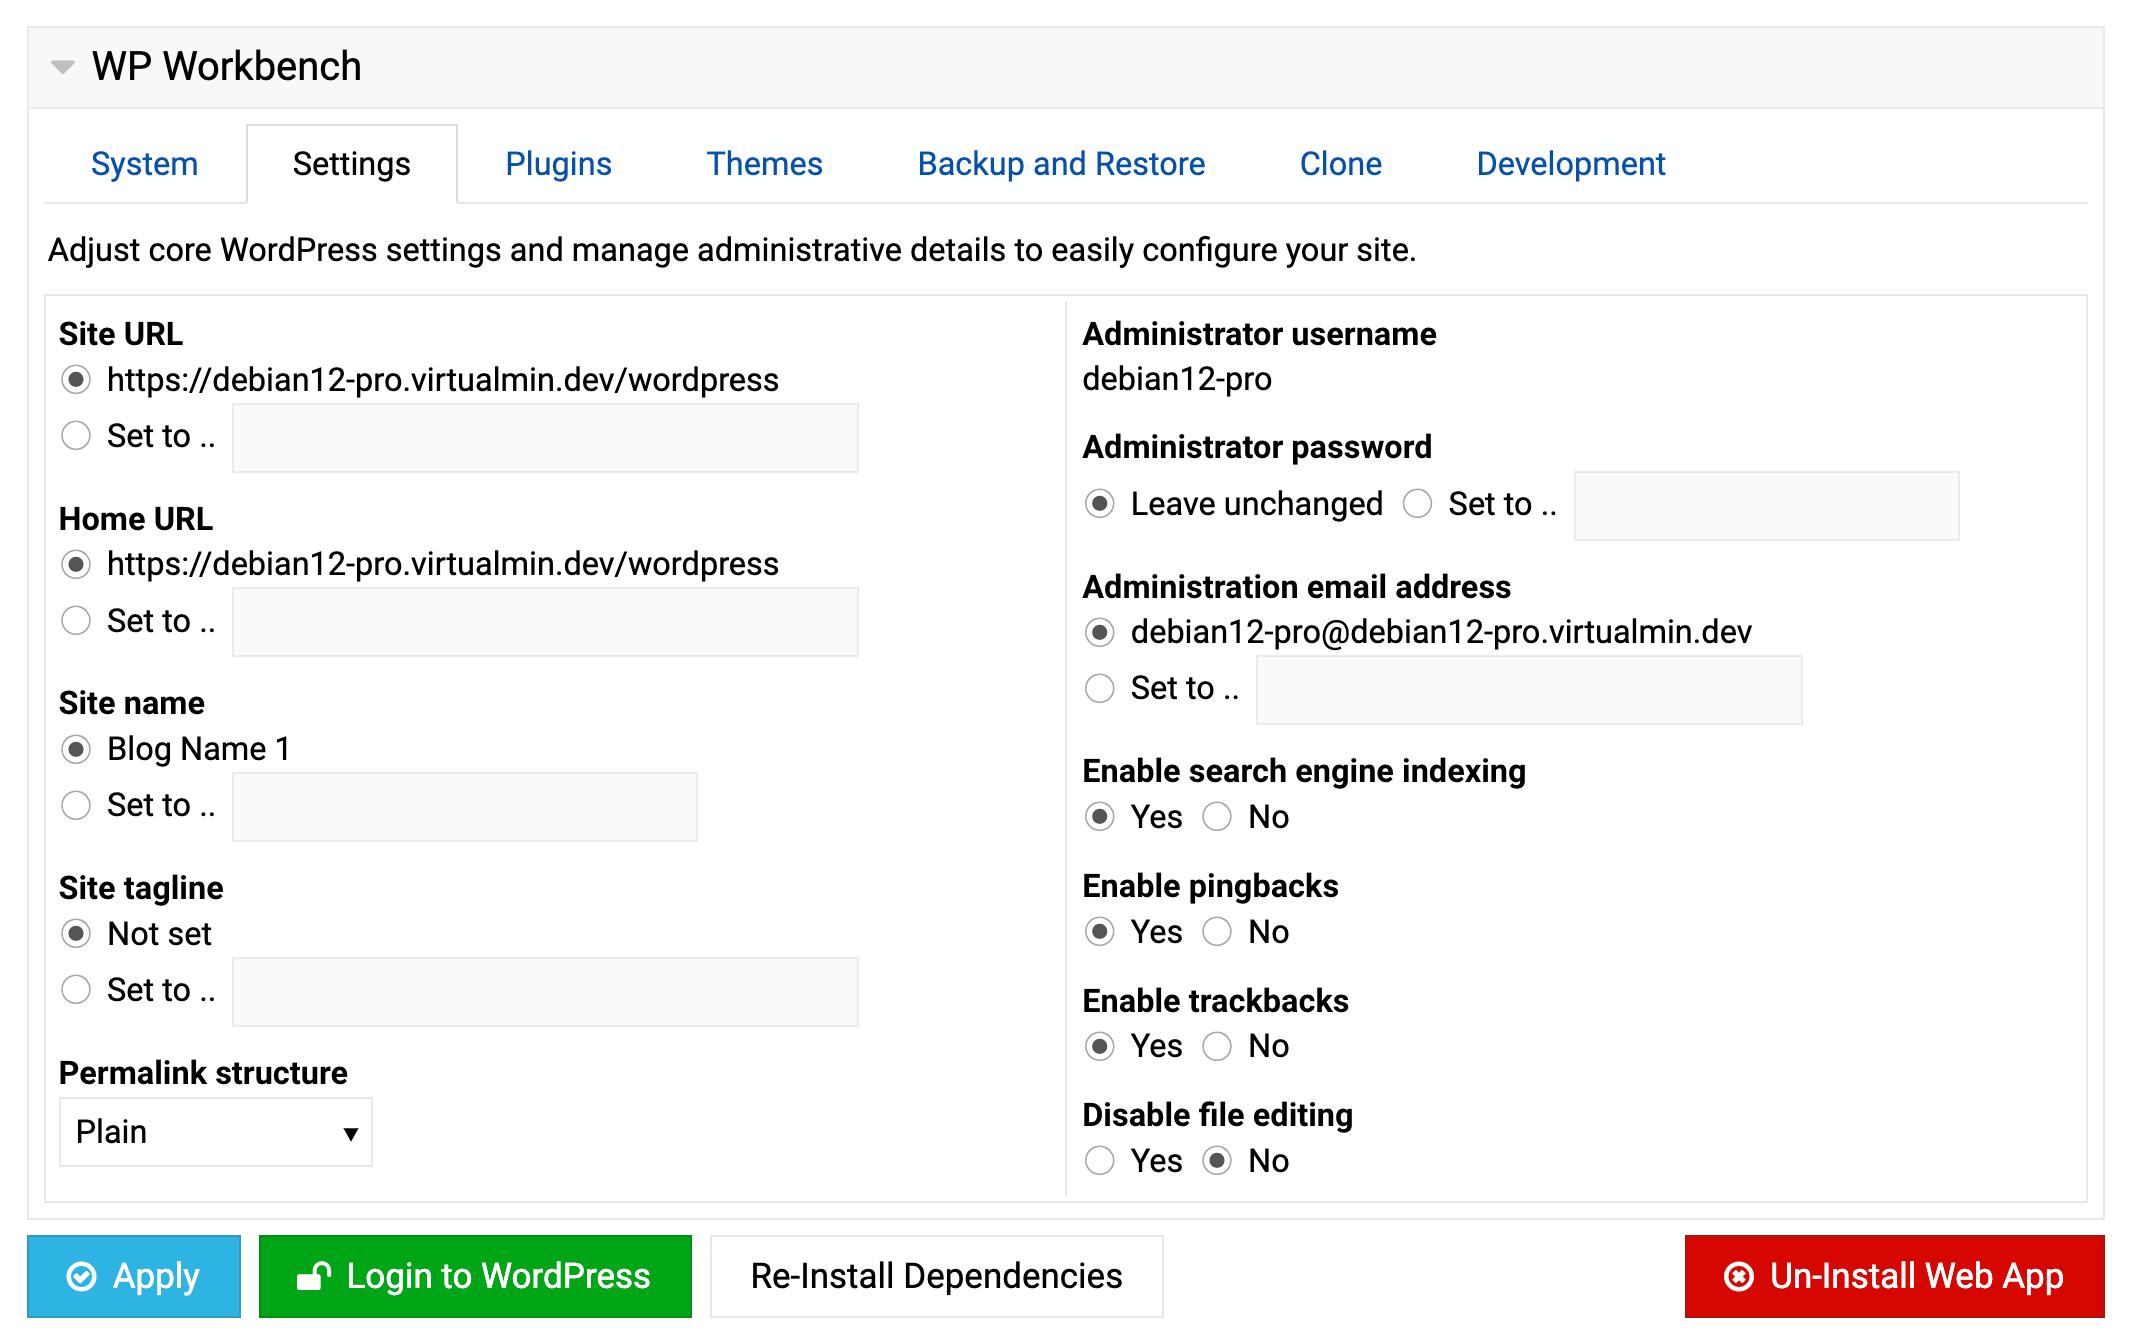Click the unlock icon on Login to WordPress

[314, 1277]
